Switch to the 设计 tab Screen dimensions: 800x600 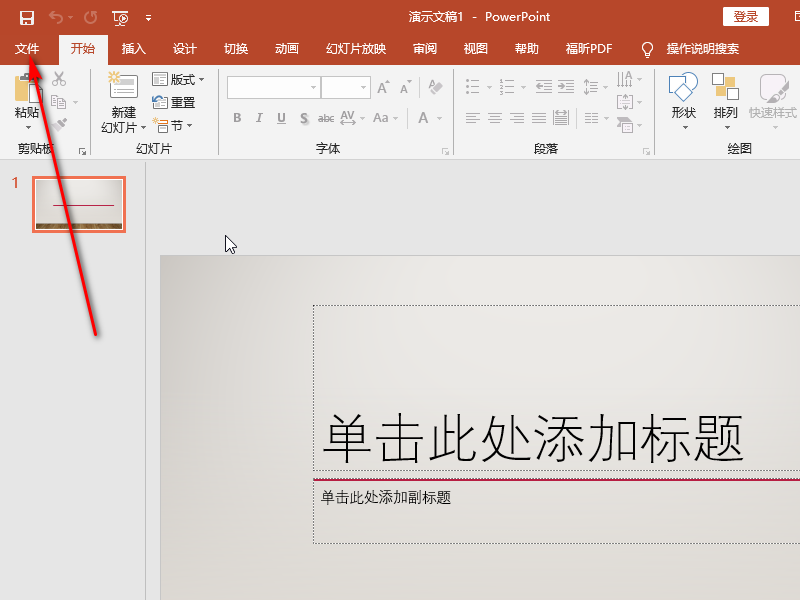click(185, 48)
